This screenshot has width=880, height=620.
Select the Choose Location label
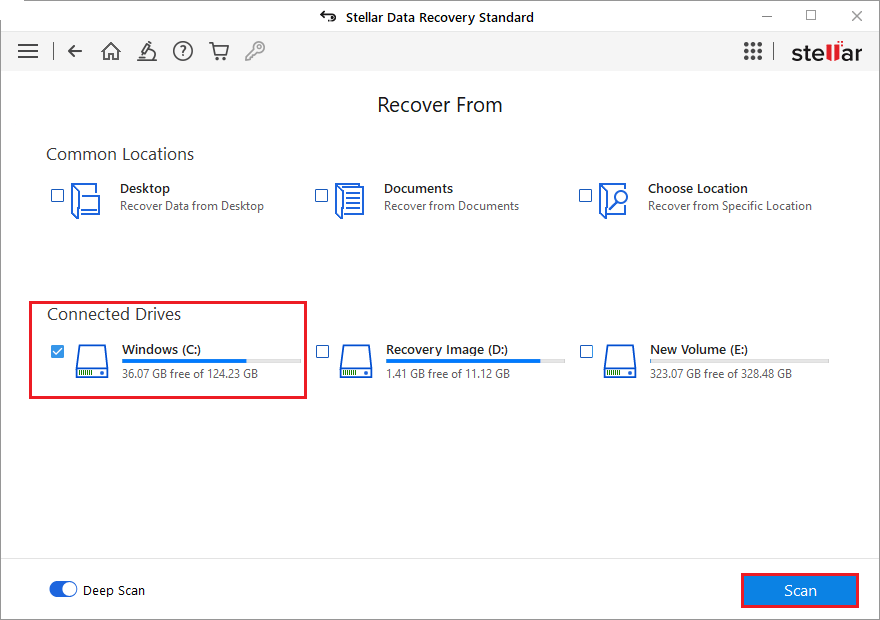point(698,189)
